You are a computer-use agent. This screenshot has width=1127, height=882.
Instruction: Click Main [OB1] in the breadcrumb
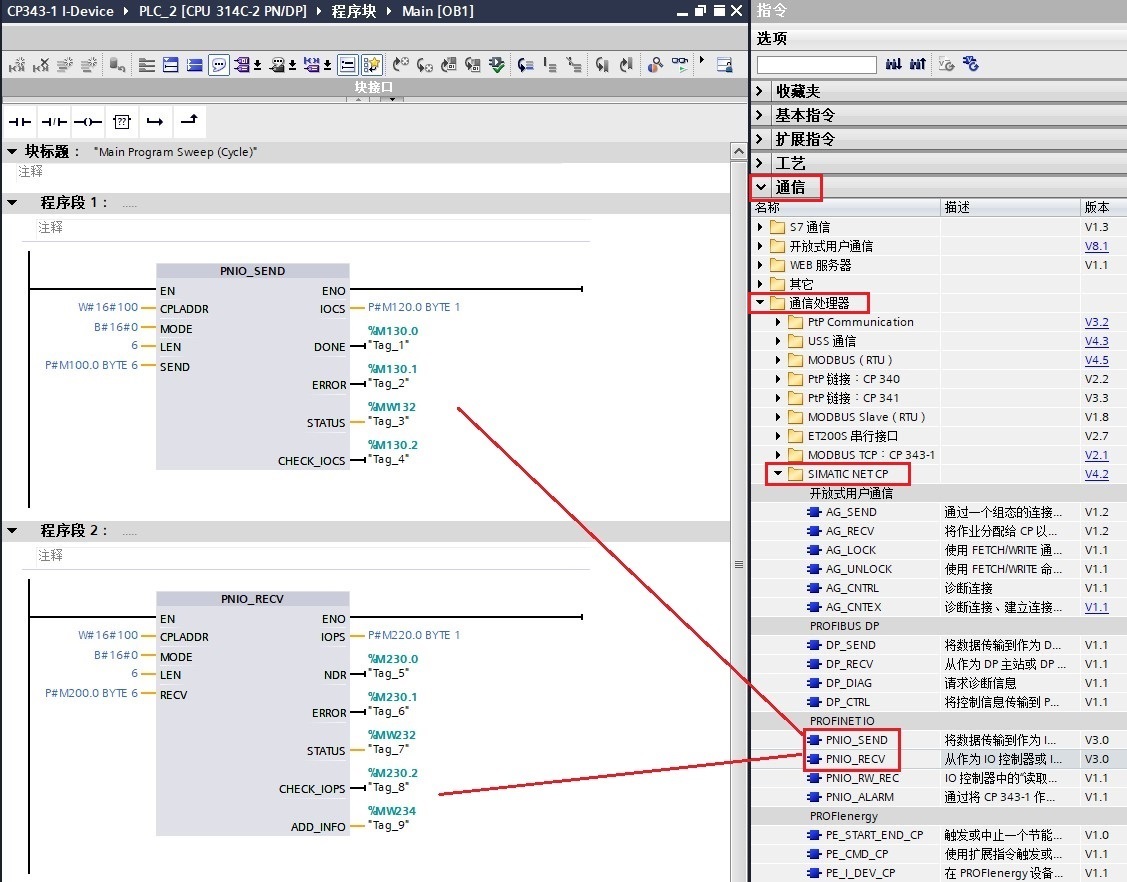tap(437, 11)
